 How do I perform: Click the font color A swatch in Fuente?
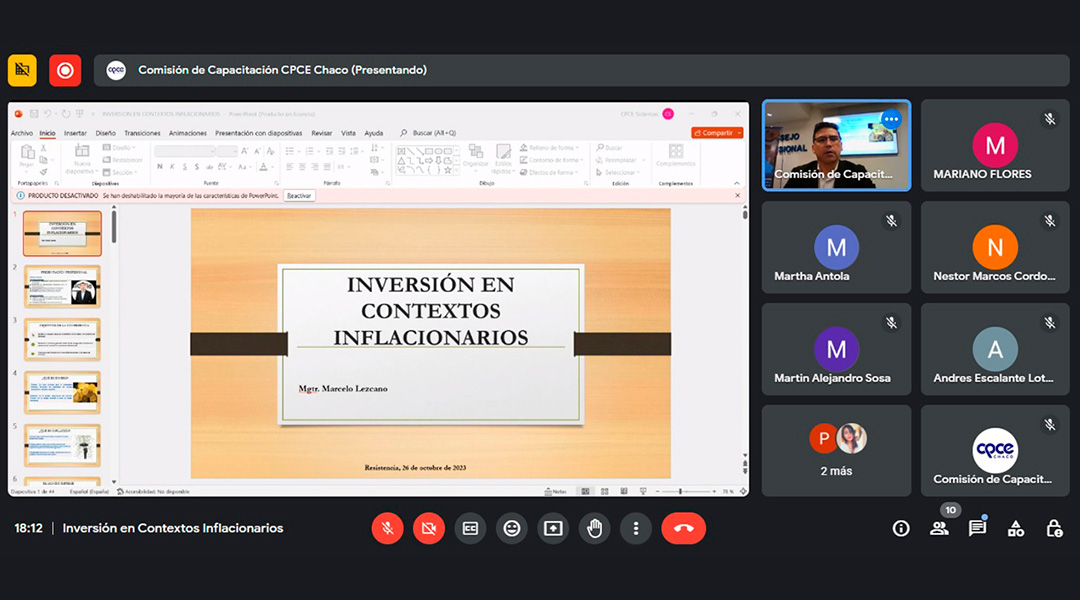pos(263,167)
